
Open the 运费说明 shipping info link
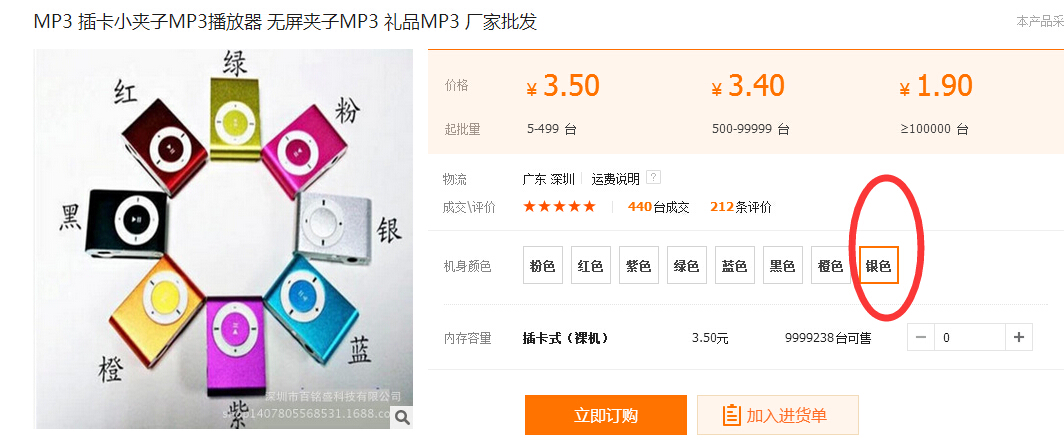[x=615, y=179]
